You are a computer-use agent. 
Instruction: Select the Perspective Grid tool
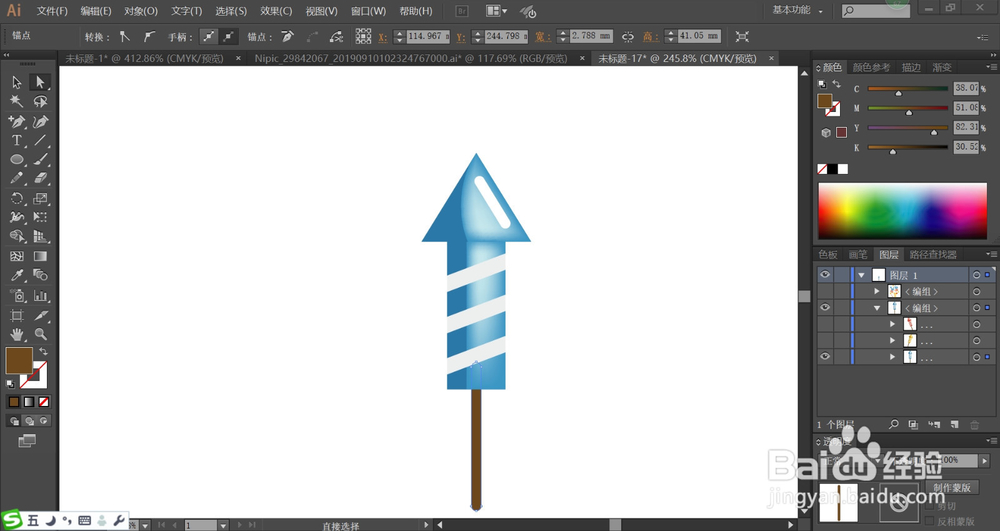[40, 236]
